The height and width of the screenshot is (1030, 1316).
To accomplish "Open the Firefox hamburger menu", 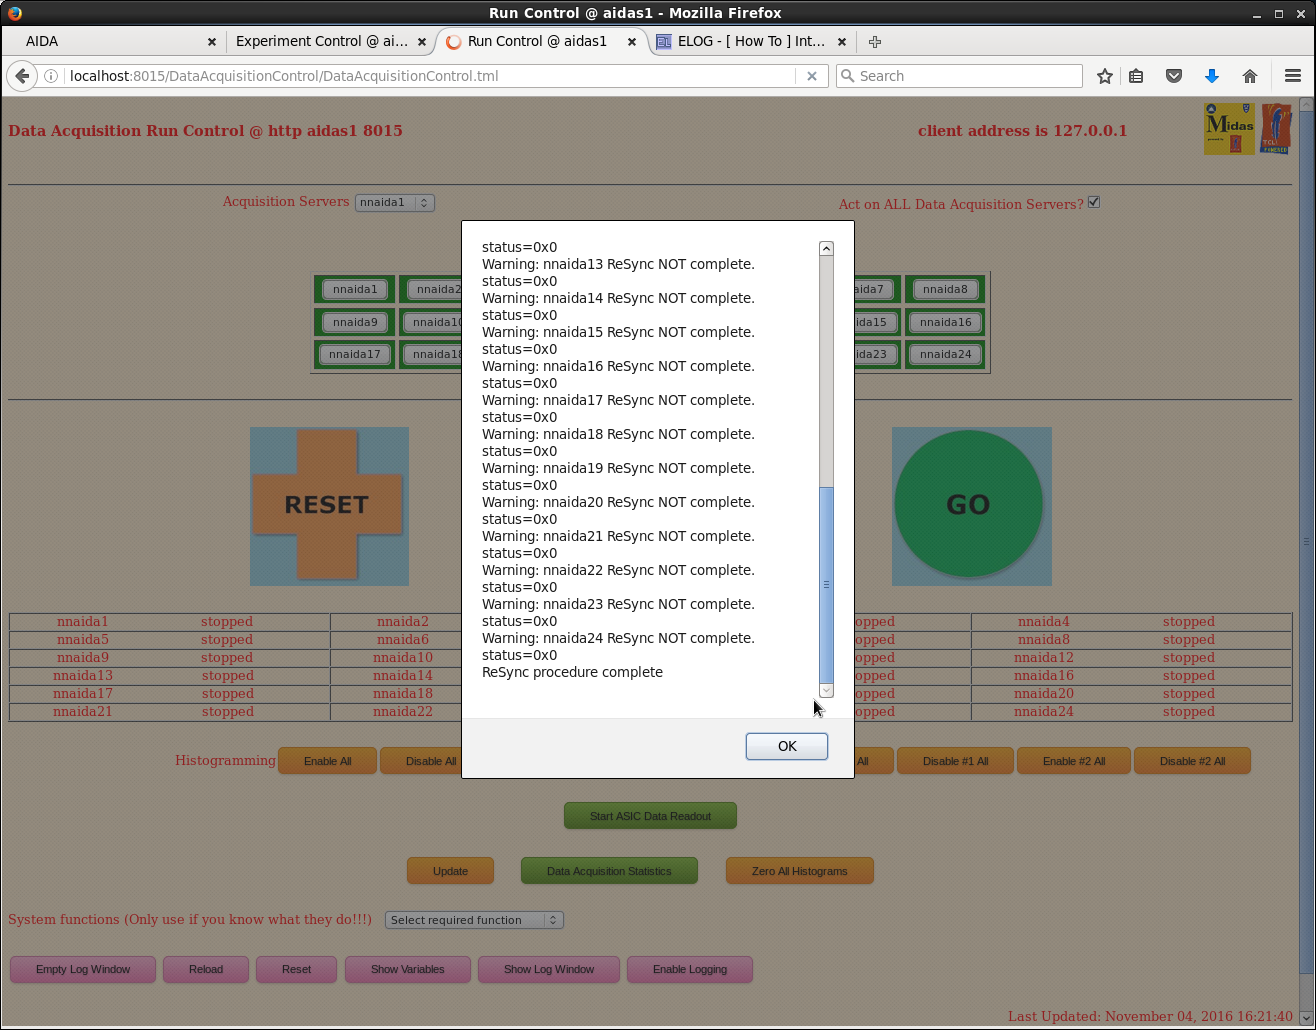I will (x=1292, y=76).
